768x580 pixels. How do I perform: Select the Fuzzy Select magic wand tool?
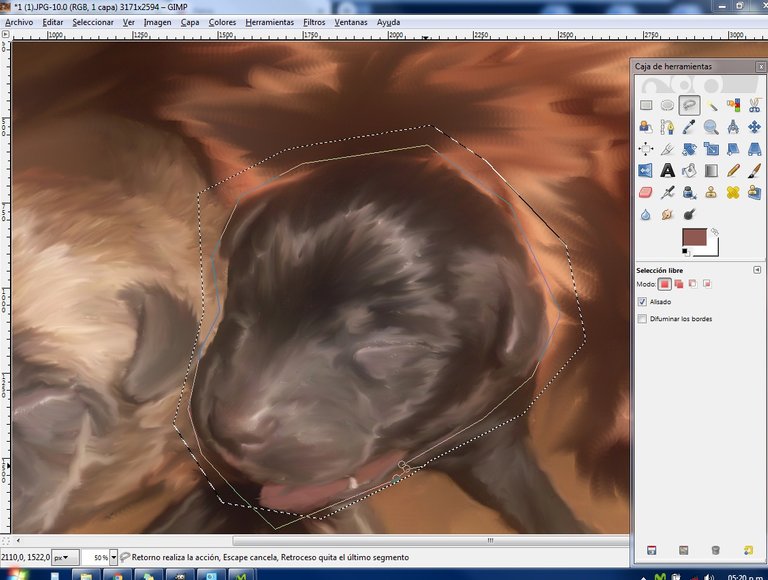coord(711,105)
